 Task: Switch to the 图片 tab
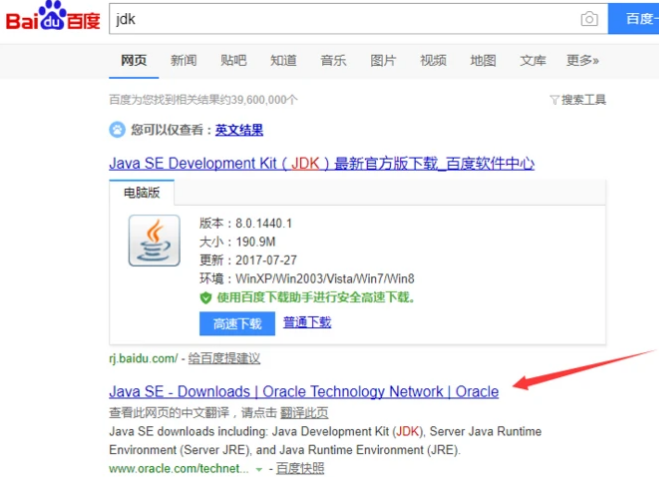[383, 61]
